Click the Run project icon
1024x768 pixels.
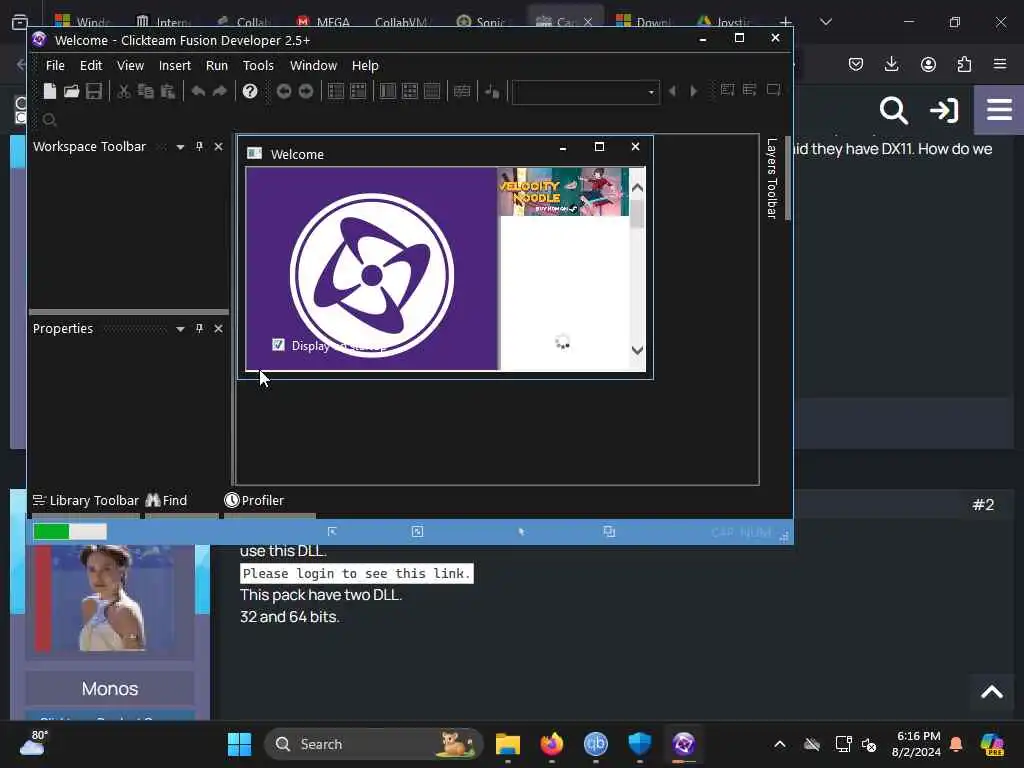pos(728,89)
